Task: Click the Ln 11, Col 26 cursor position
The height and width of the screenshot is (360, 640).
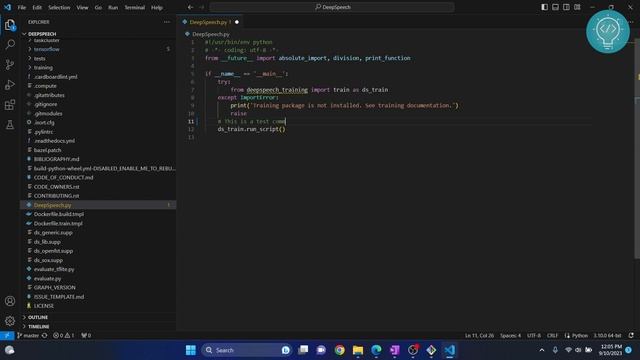Action: click(x=479, y=336)
